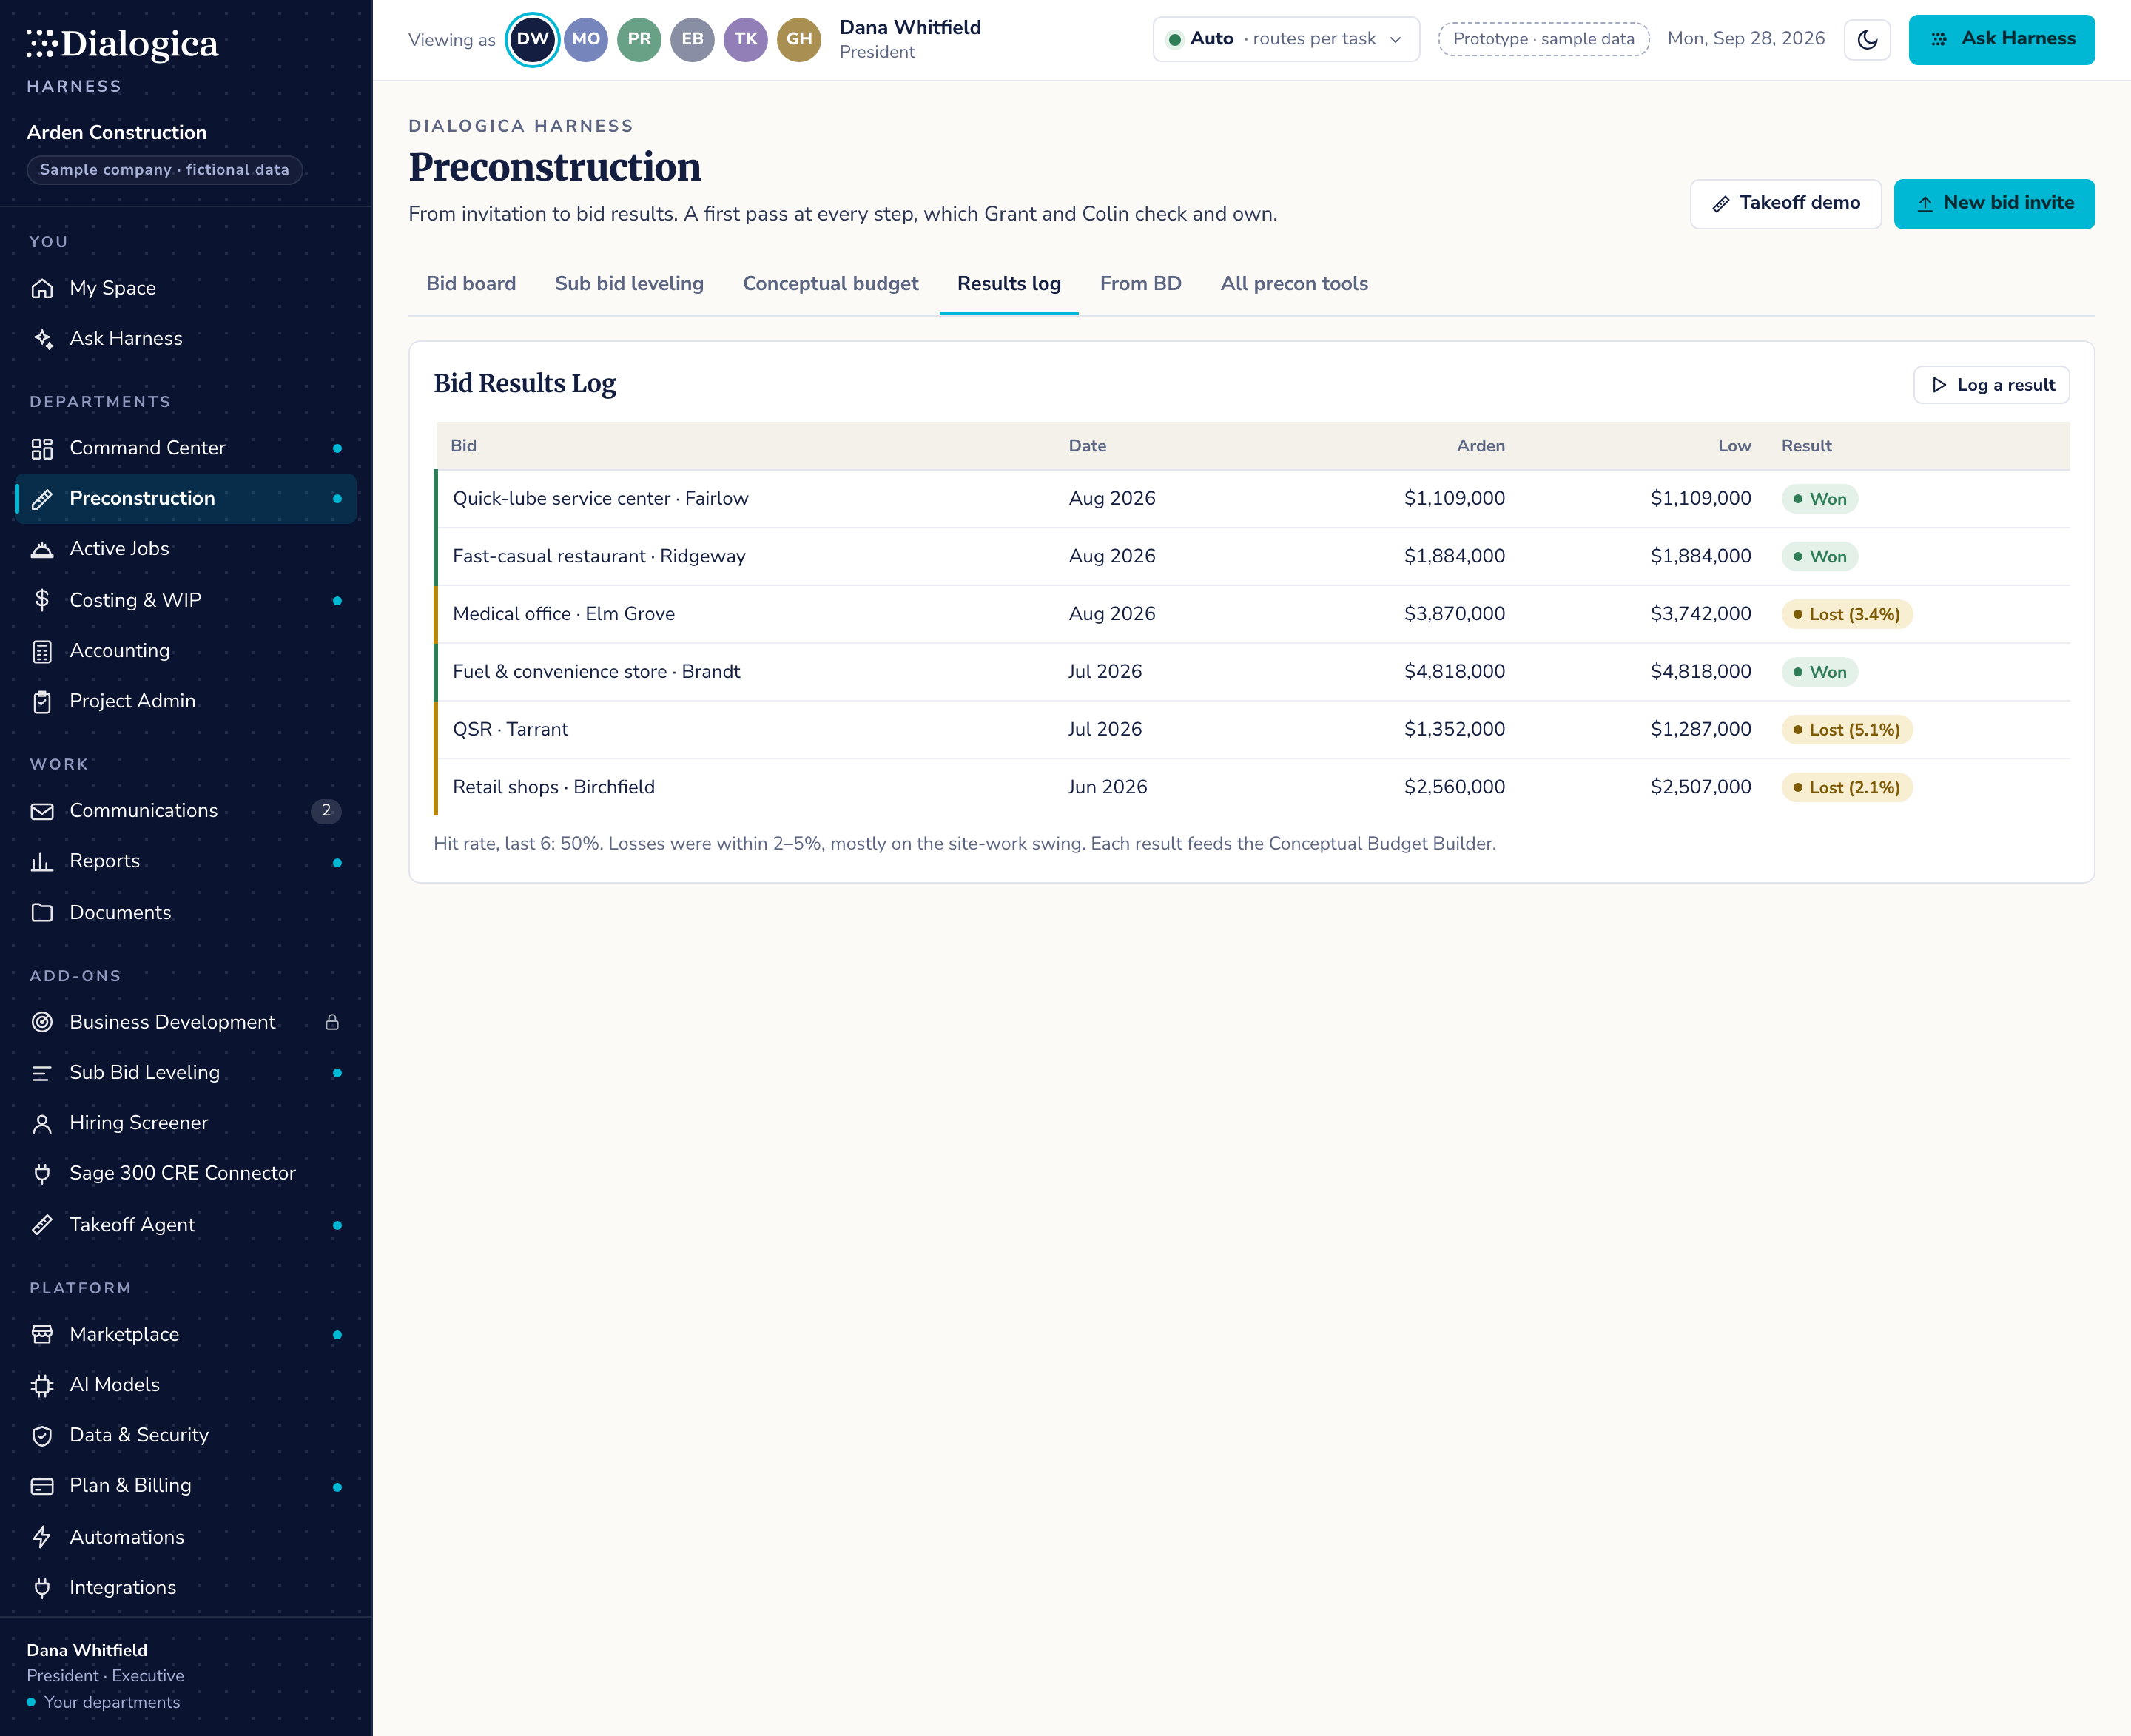Click the Communications envelope icon
The width and height of the screenshot is (2131, 1736).
click(42, 811)
